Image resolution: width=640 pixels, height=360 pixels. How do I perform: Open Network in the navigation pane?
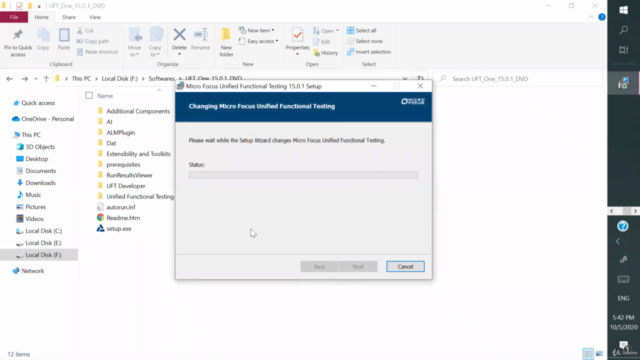[x=33, y=271]
